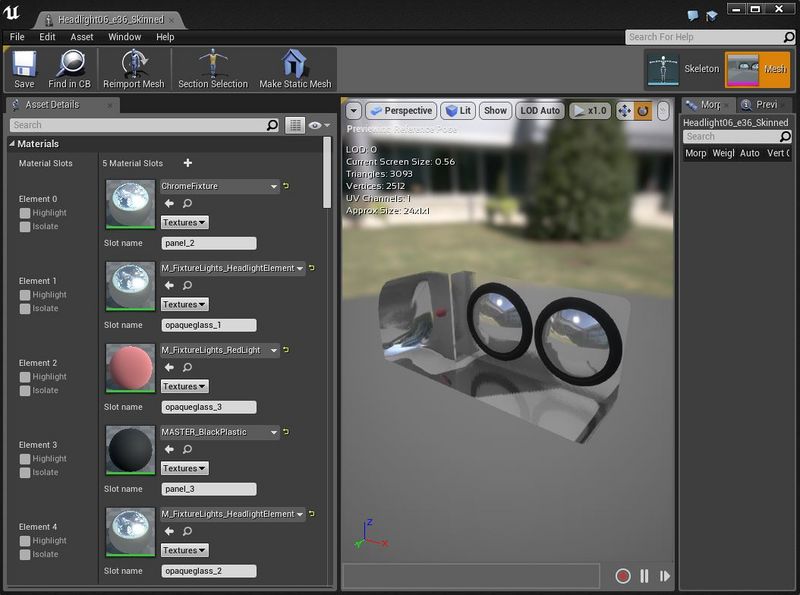Add a new material slot
This screenshot has height=595, width=800.
188,163
